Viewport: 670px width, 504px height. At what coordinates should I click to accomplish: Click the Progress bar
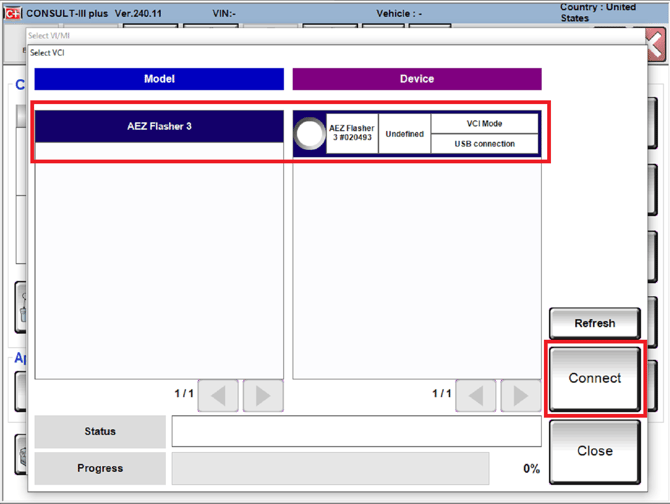[x=330, y=469]
